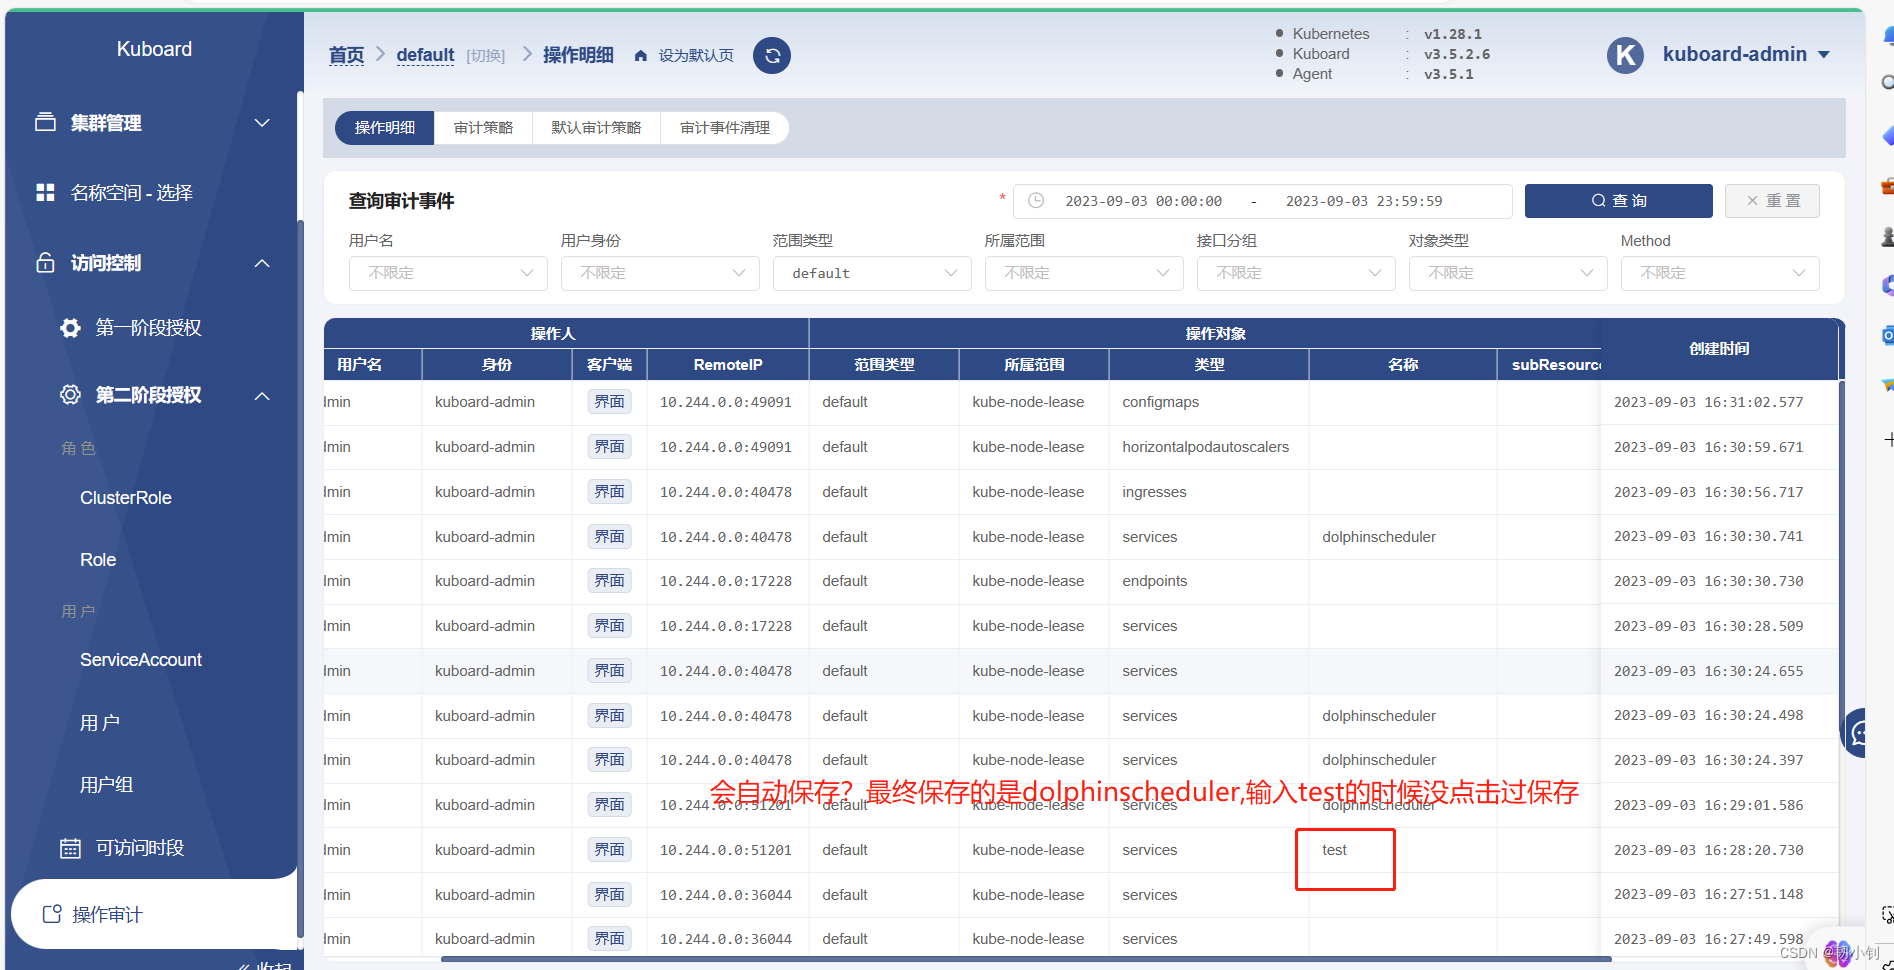Click the 操作审计 icon in sidebar

pyautogui.click(x=52, y=914)
